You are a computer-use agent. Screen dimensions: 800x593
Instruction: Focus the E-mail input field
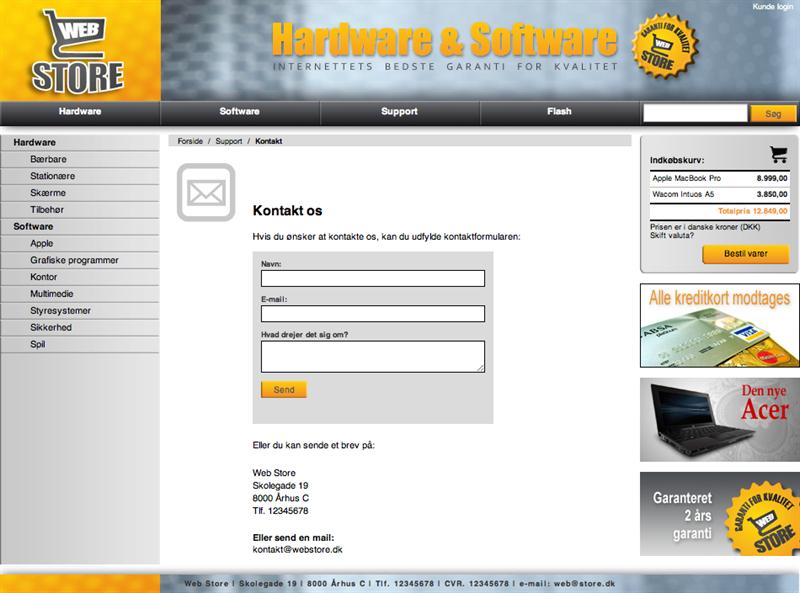coord(372,314)
